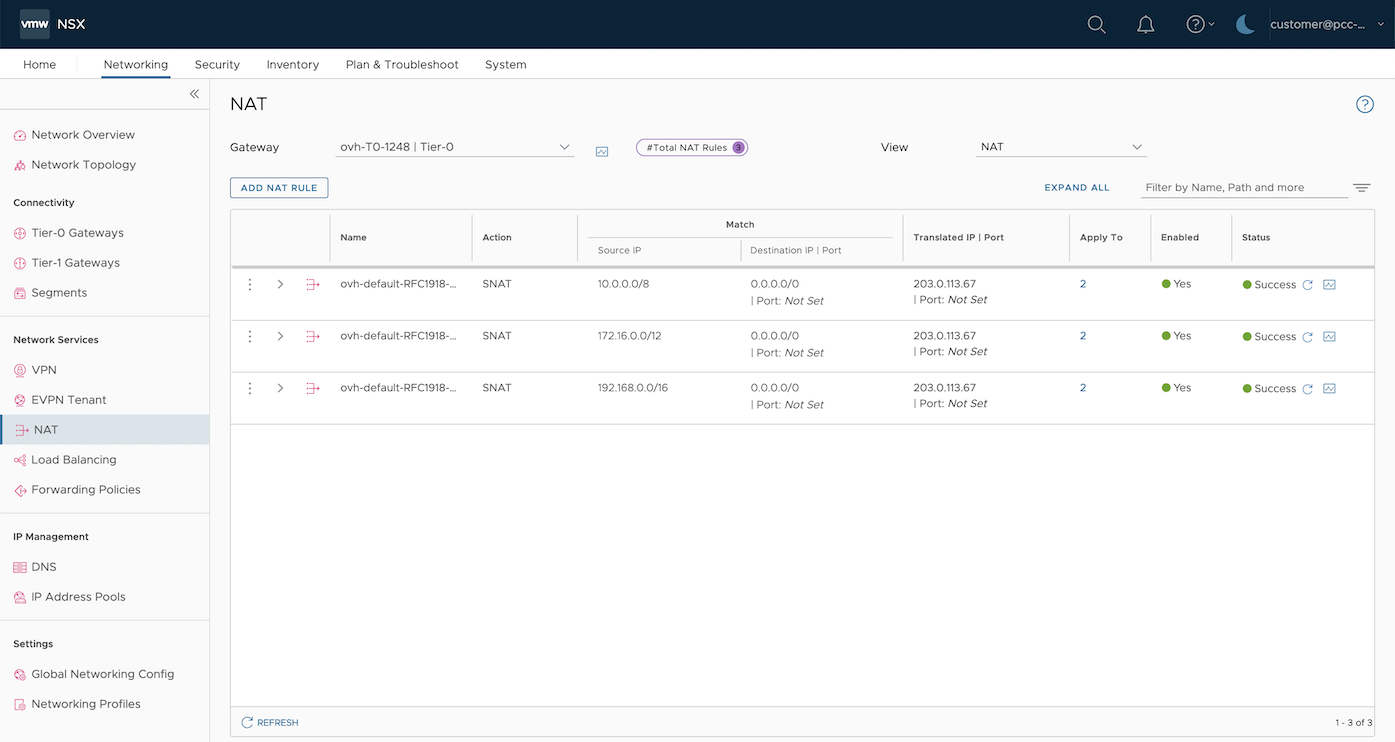Open the search magnifier in header
The image size is (1395, 742).
pos(1096,25)
